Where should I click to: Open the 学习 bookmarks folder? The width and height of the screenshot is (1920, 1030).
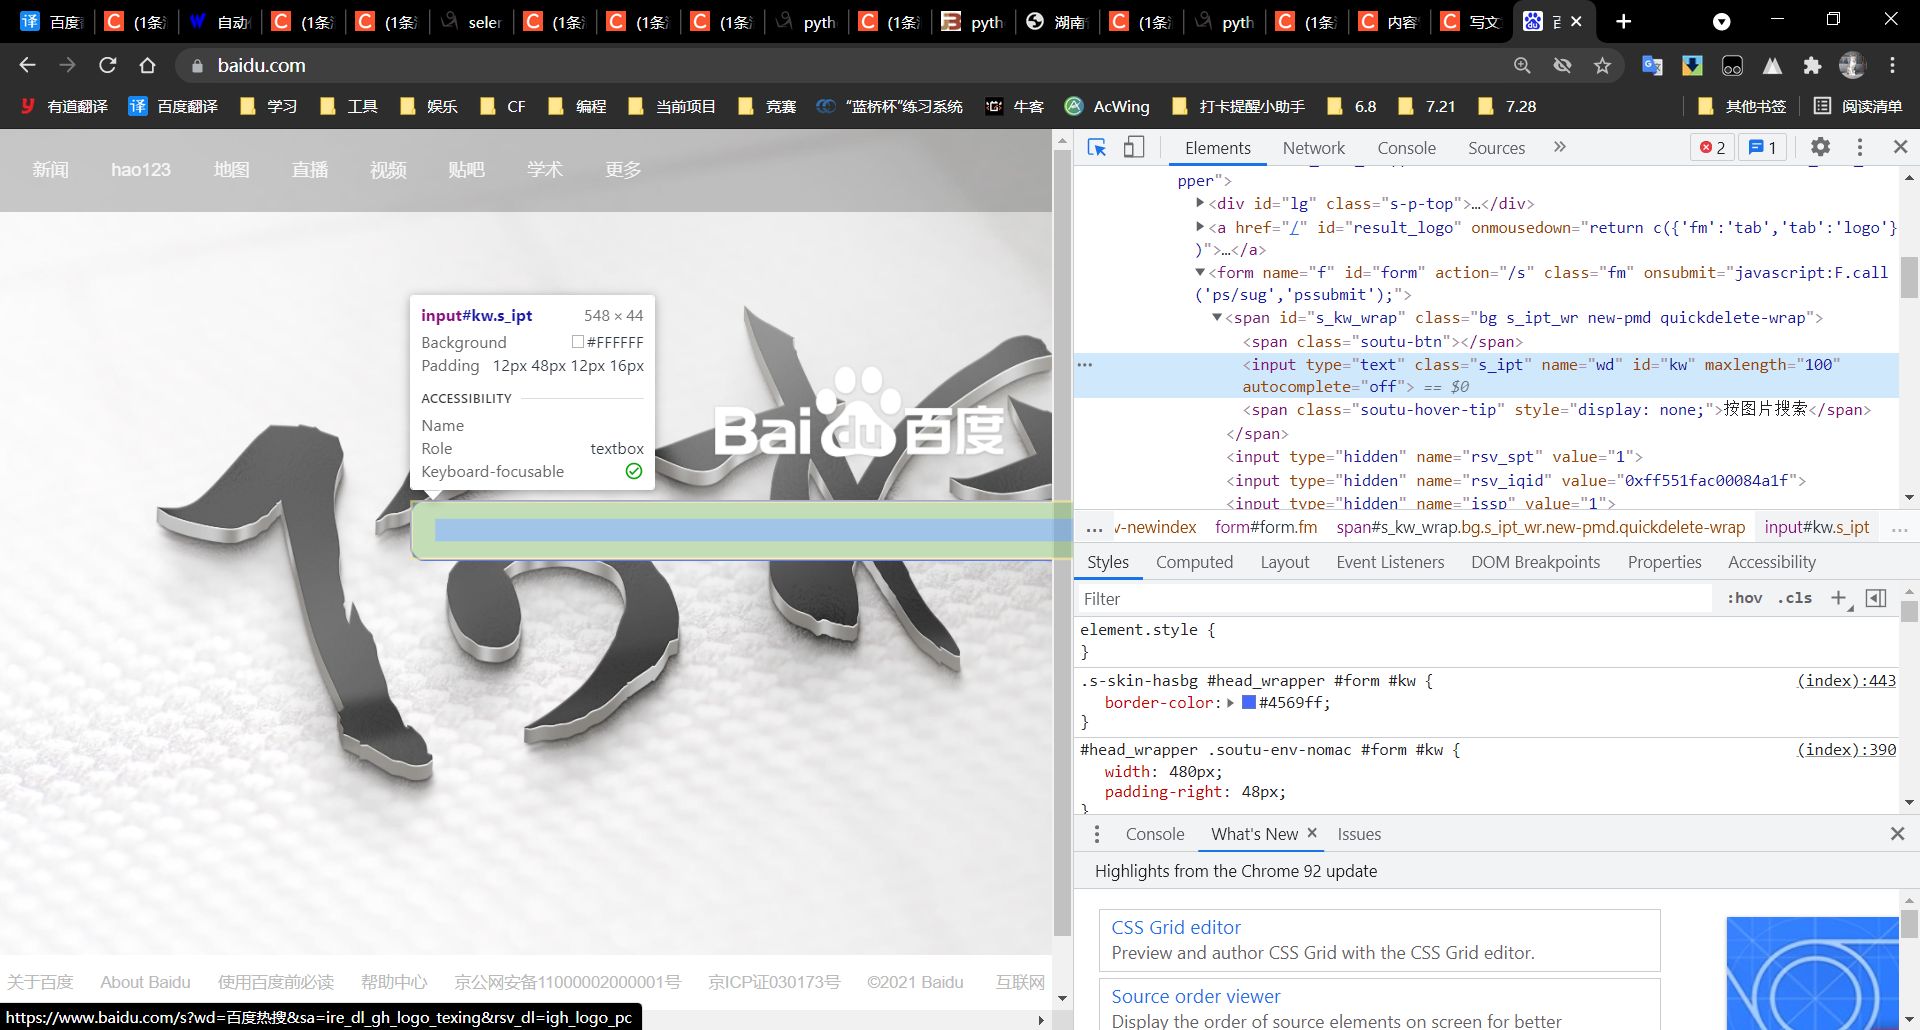(x=268, y=106)
